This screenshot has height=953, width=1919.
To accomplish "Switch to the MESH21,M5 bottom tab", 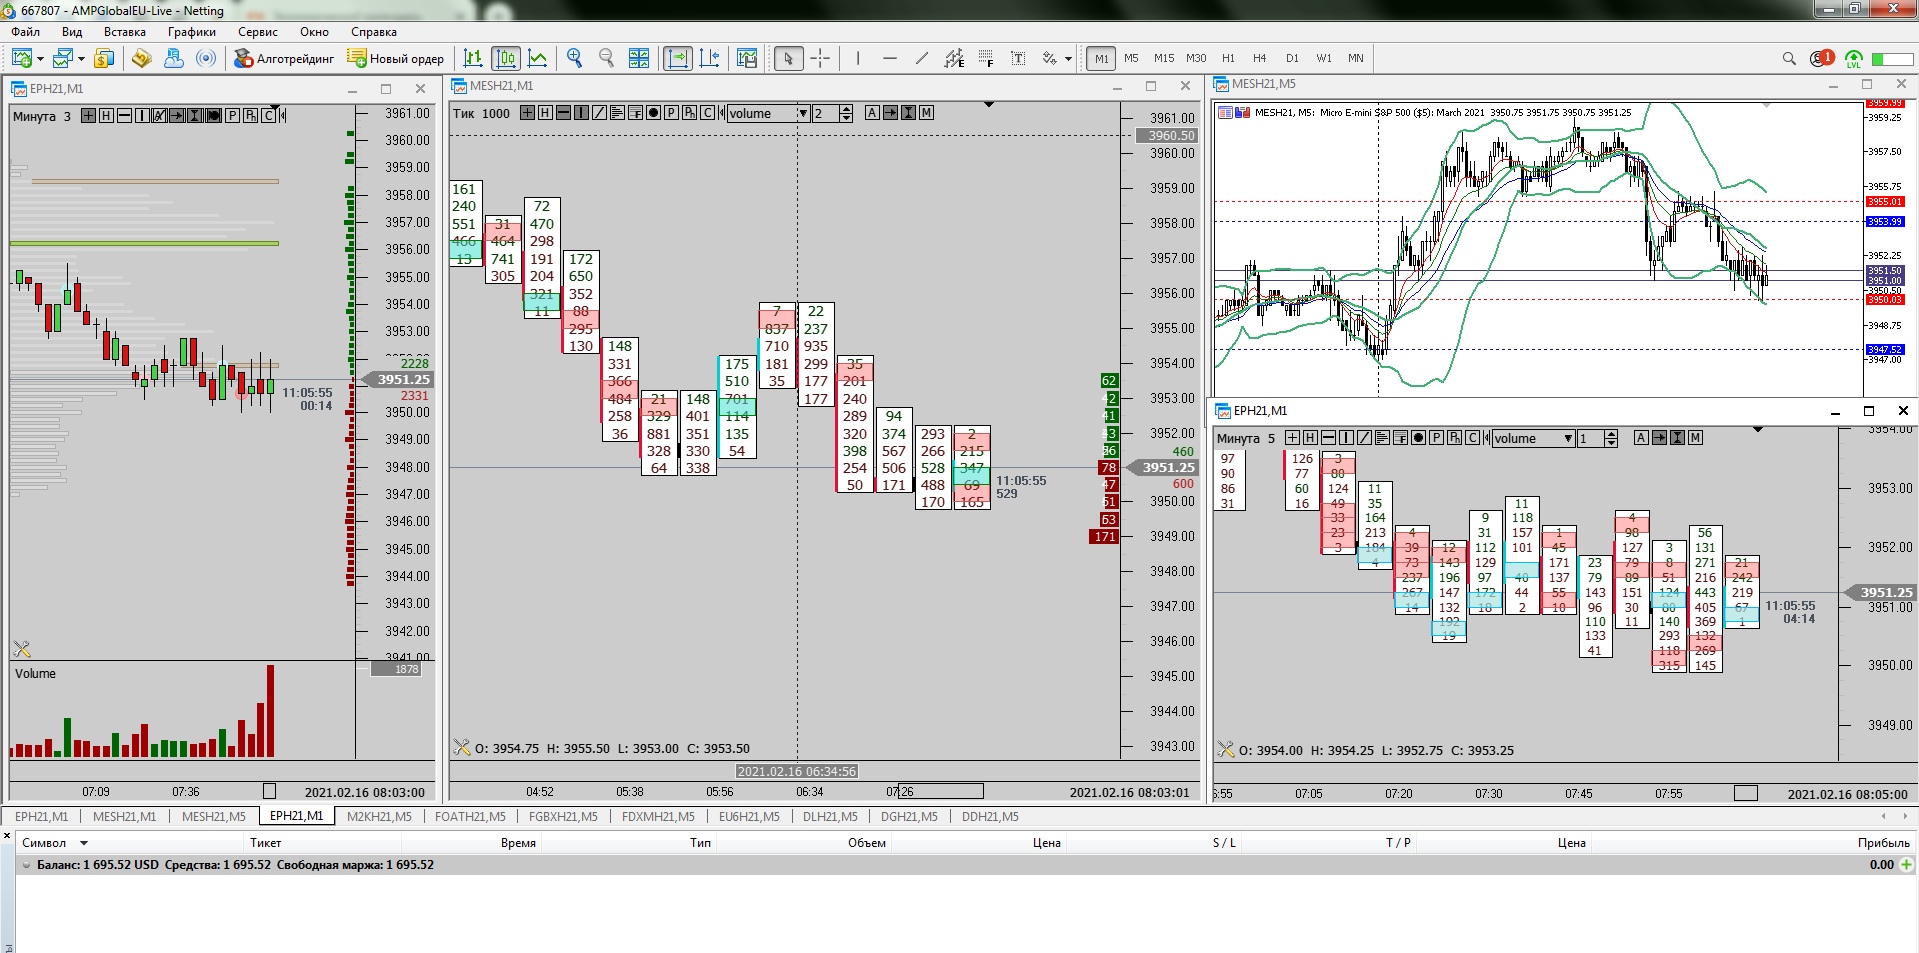I will coord(213,816).
